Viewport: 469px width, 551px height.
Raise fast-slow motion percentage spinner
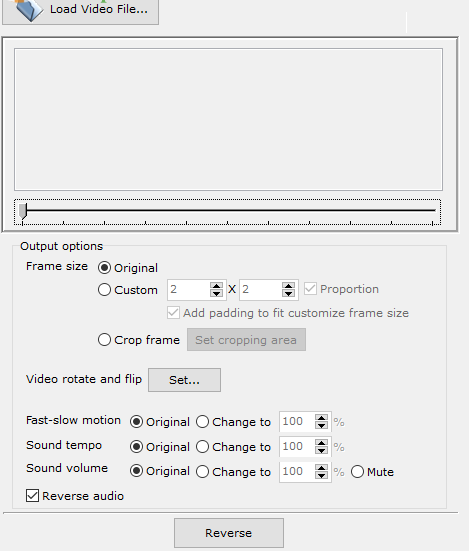coord(321,418)
